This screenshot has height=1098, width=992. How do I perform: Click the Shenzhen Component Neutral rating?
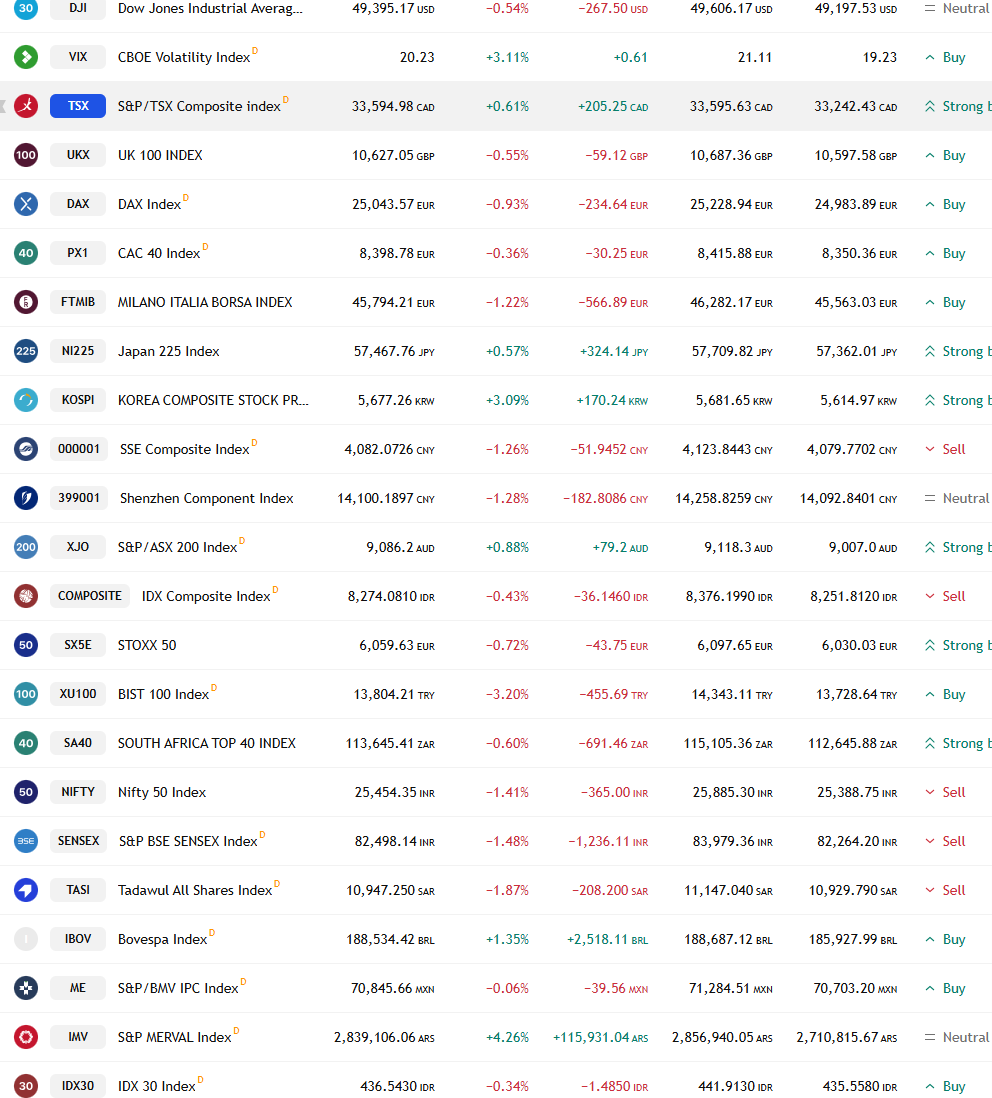click(x=957, y=499)
